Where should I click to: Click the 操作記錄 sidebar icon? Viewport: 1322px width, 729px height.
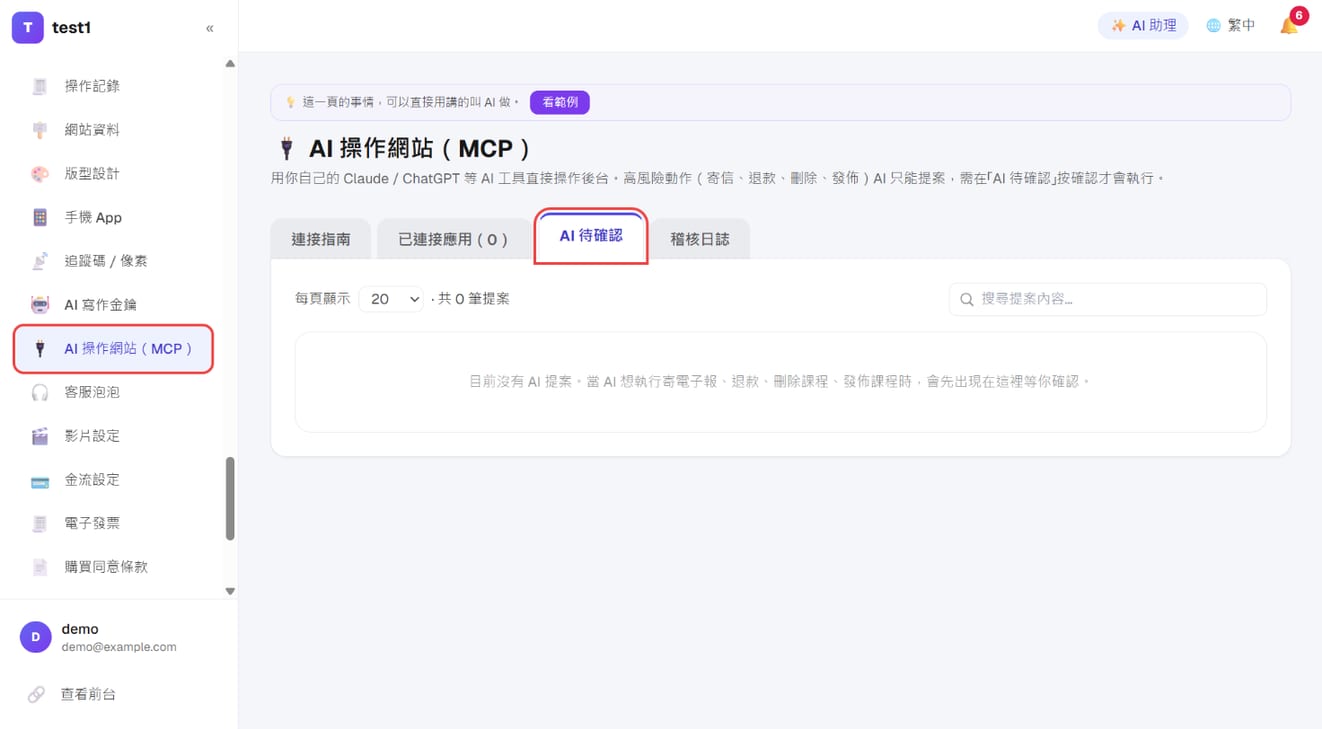click(x=40, y=86)
